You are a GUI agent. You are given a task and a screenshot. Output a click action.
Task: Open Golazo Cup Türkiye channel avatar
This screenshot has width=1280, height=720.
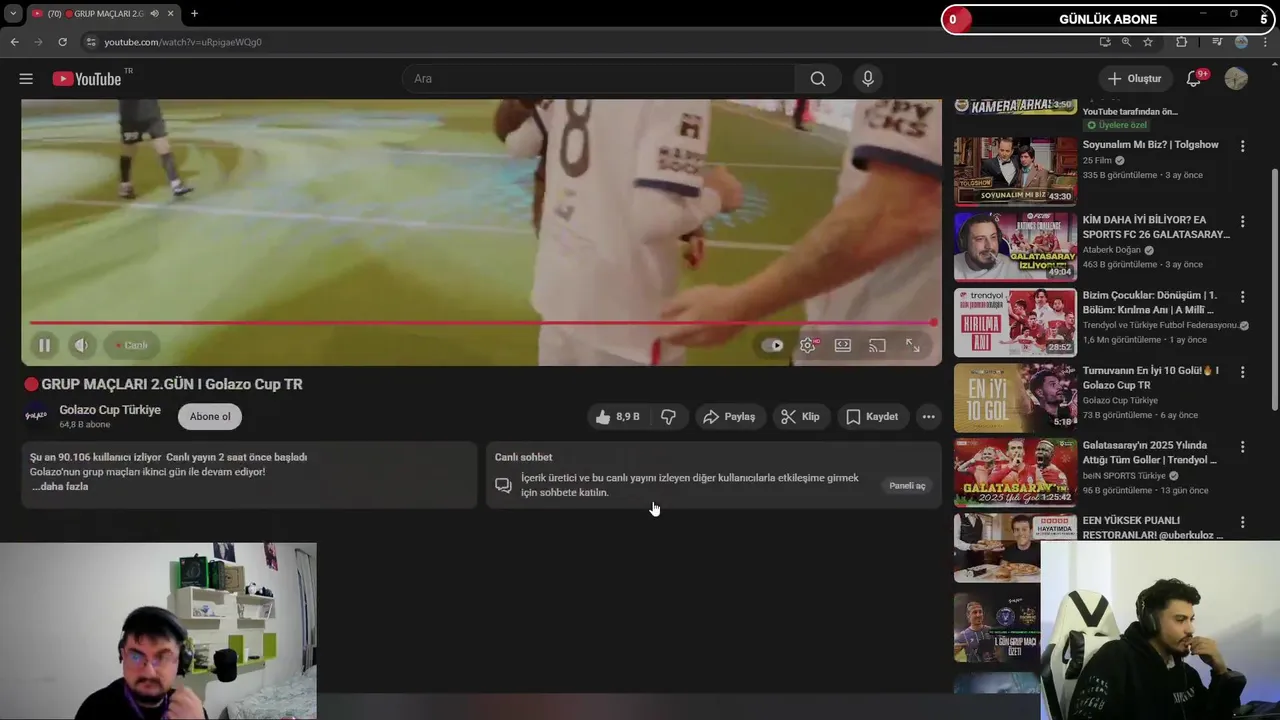click(x=36, y=416)
